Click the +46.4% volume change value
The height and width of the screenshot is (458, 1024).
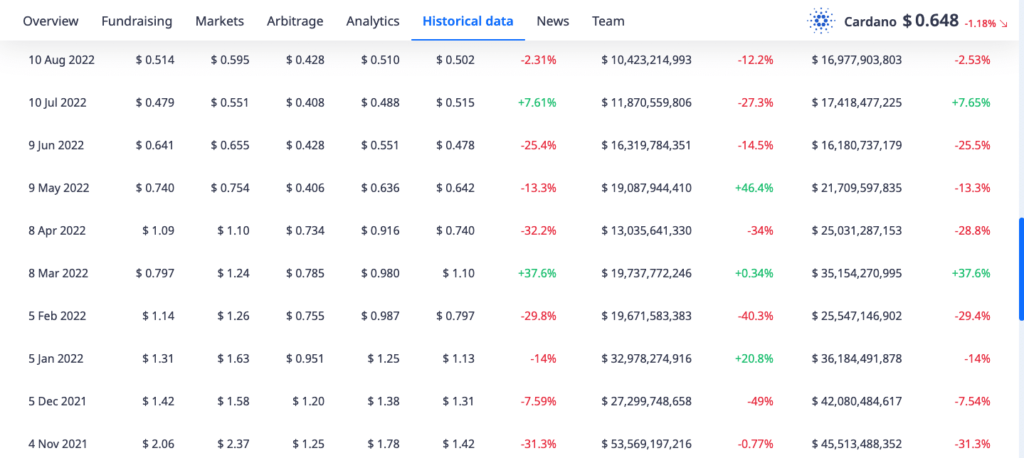(x=753, y=187)
